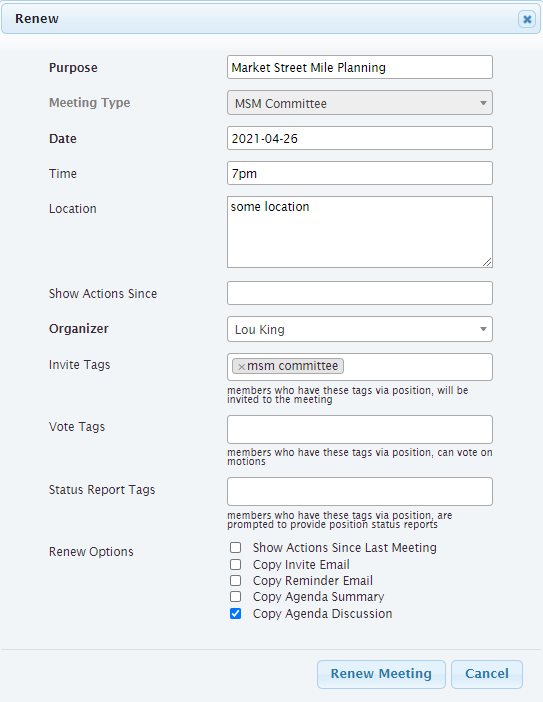Image resolution: width=543 pixels, height=702 pixels.
Task: Open the Meeting Type dropdown arrow
Action: point(483,103)
